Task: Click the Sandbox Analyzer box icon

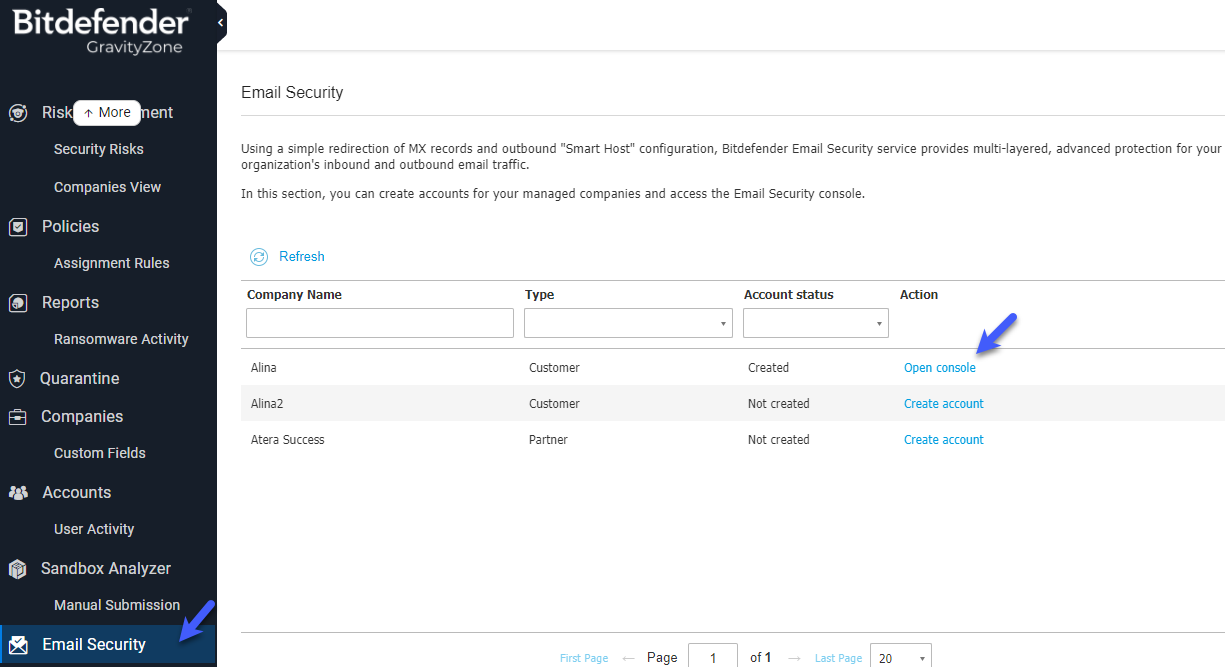Action: 18,569
